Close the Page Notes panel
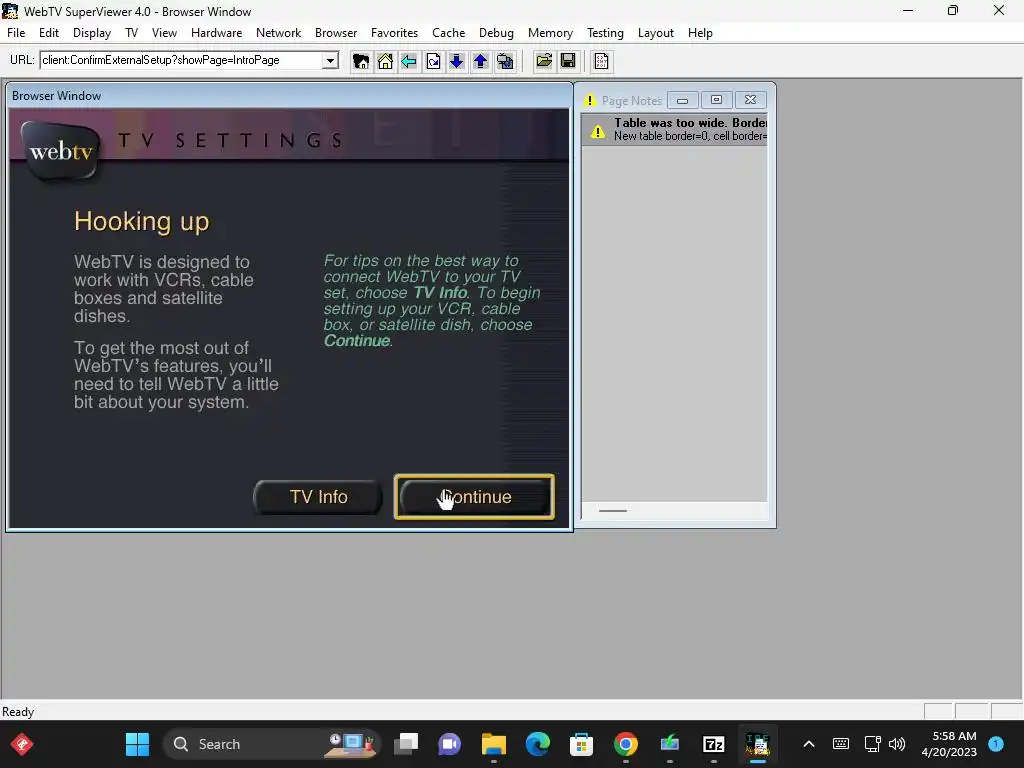The image size is (1024, 768). point(750,100)
